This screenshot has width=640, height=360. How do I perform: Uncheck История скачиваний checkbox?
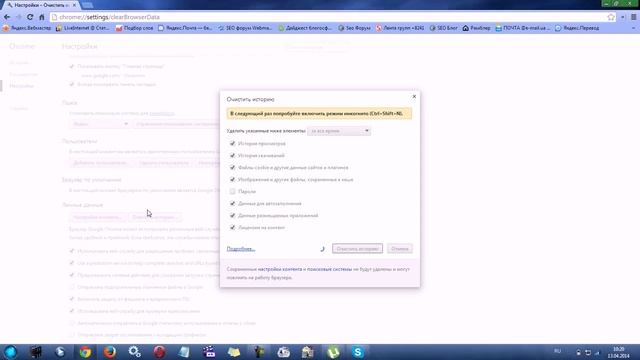point(232,156)
